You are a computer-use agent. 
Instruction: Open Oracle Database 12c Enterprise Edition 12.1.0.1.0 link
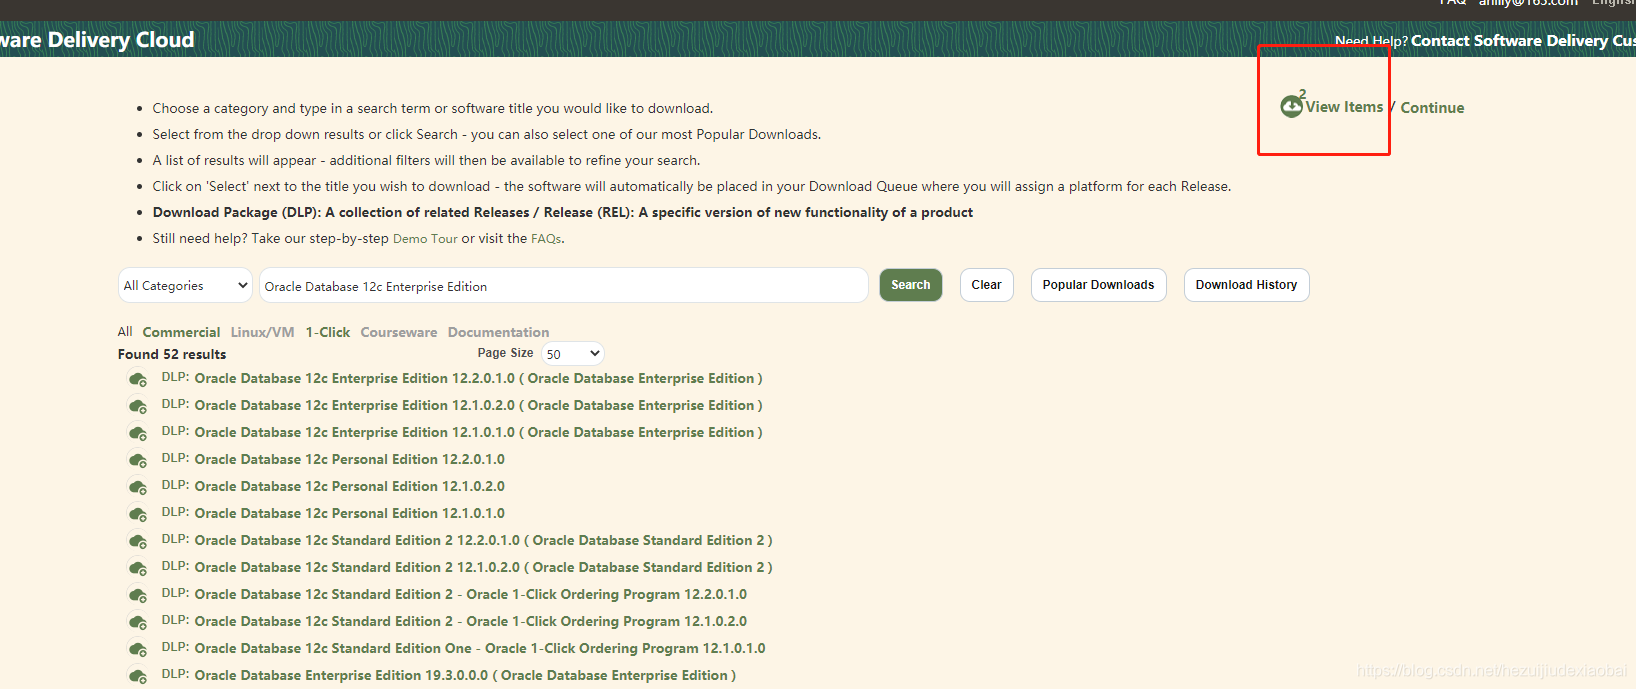pyautogui.click(x=478, y=433)
